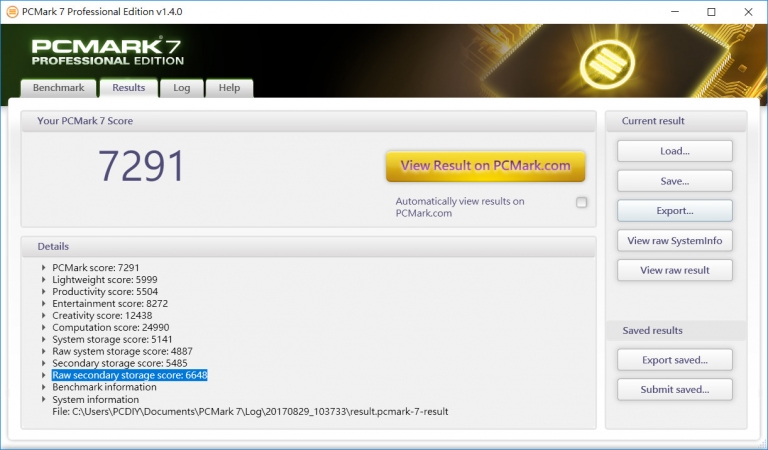Minimize the PCMark 7 window
768x450 pixels.
(x=675, y=12)
